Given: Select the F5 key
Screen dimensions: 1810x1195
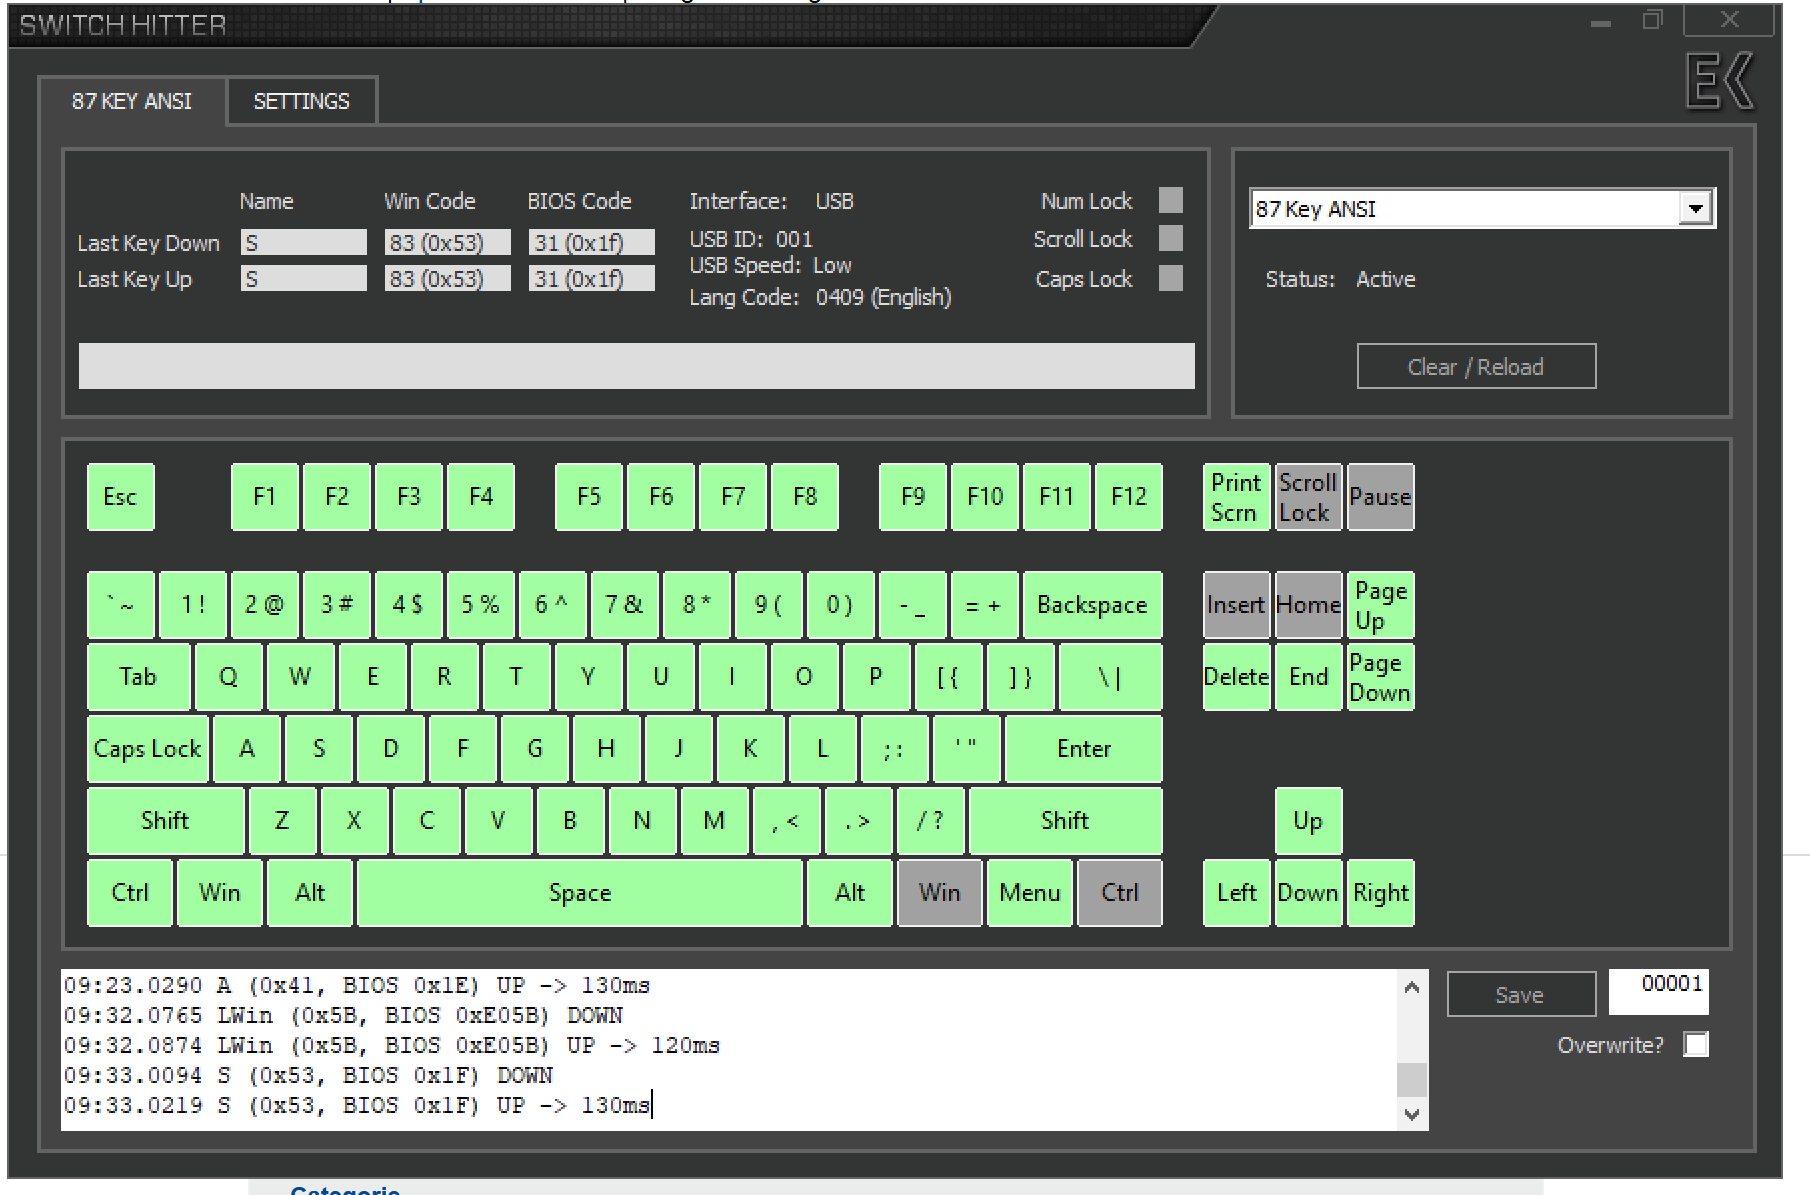Looking at the screenshot, I should [x=589, y=497].
